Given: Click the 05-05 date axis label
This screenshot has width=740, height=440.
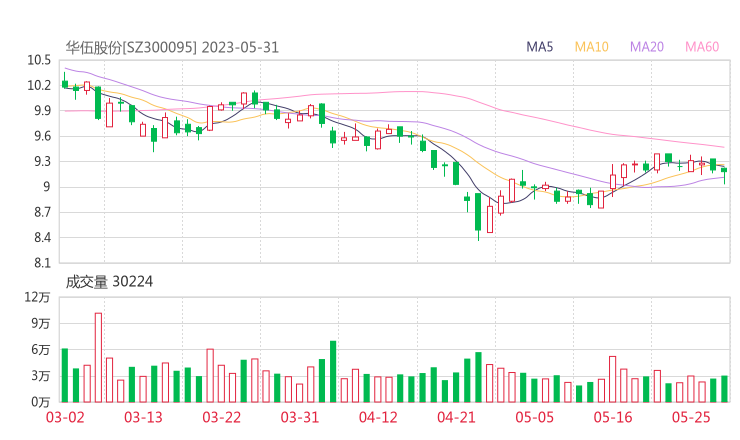Looking at the screenshot, I should coord(535,417).
